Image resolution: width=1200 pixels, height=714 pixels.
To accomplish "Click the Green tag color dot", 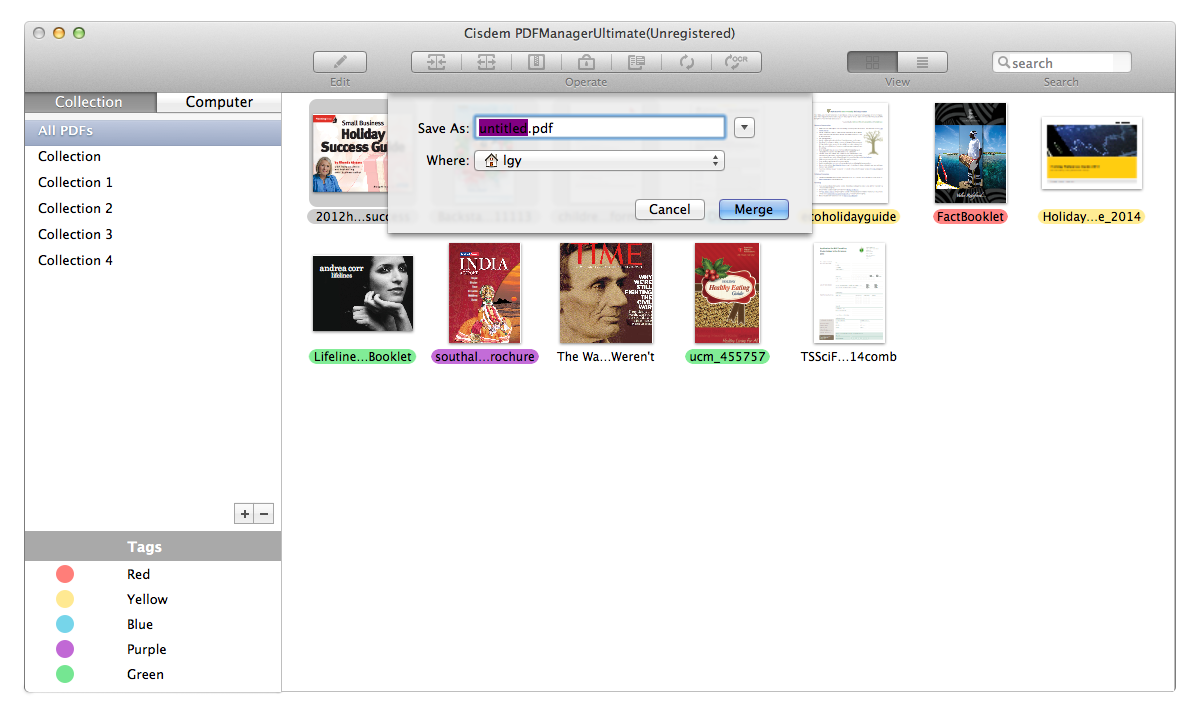I will pyautogui.click(x=64, y=674).
